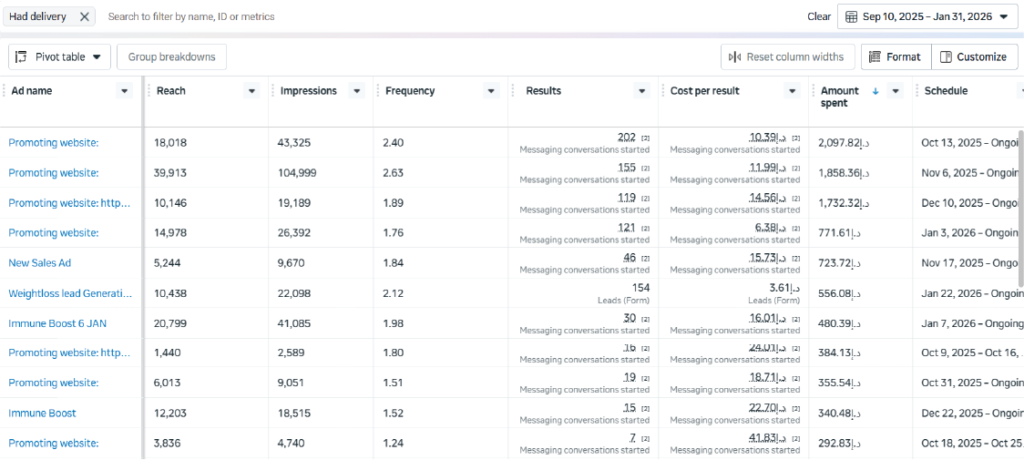Click footnote marker beside result 202
The image size is (1024, 460).
pyautogui.click(x=645, y=137)
